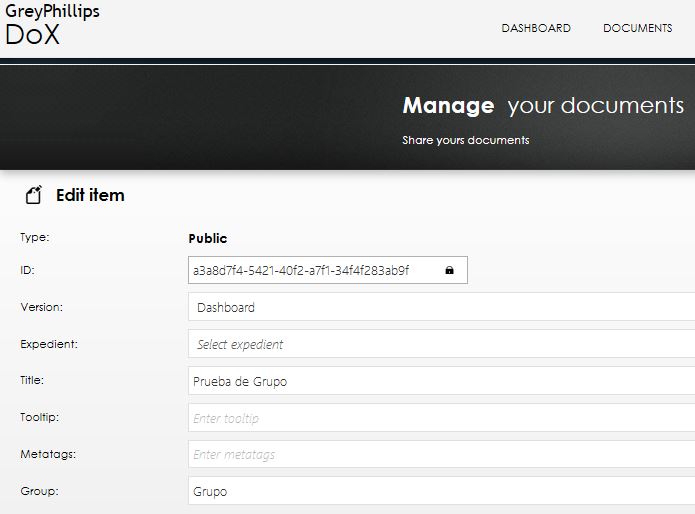Click the Public type value
695x514 pixels.
[x=207, y=238]
